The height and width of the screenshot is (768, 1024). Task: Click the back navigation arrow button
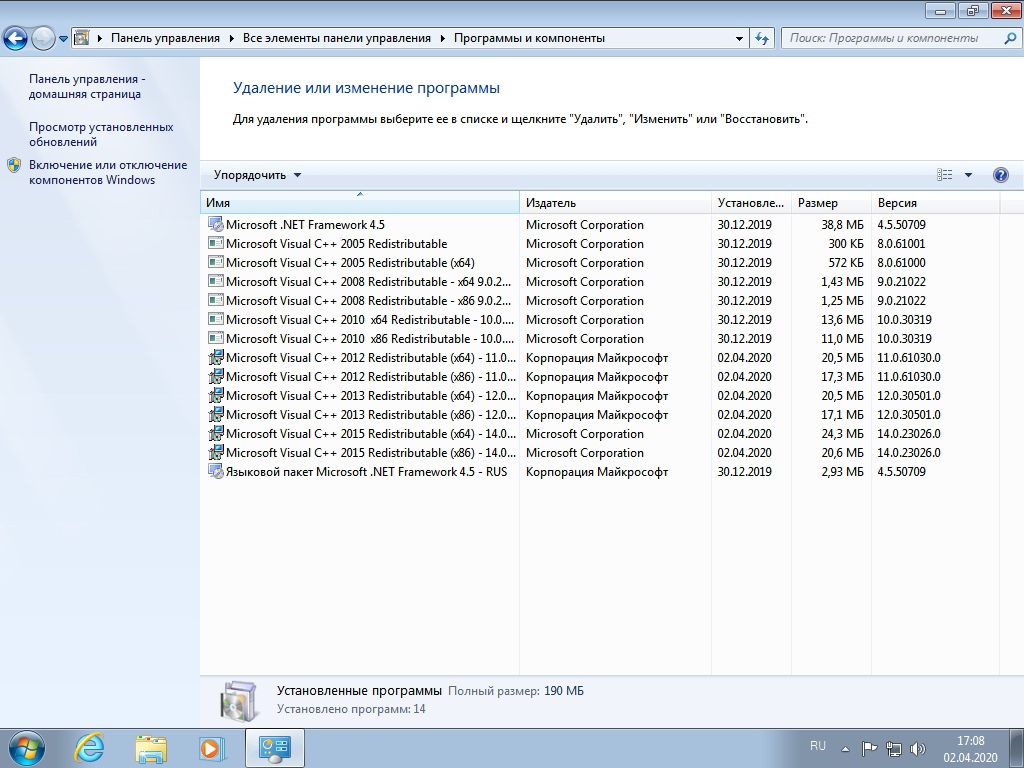click(16, 39)
